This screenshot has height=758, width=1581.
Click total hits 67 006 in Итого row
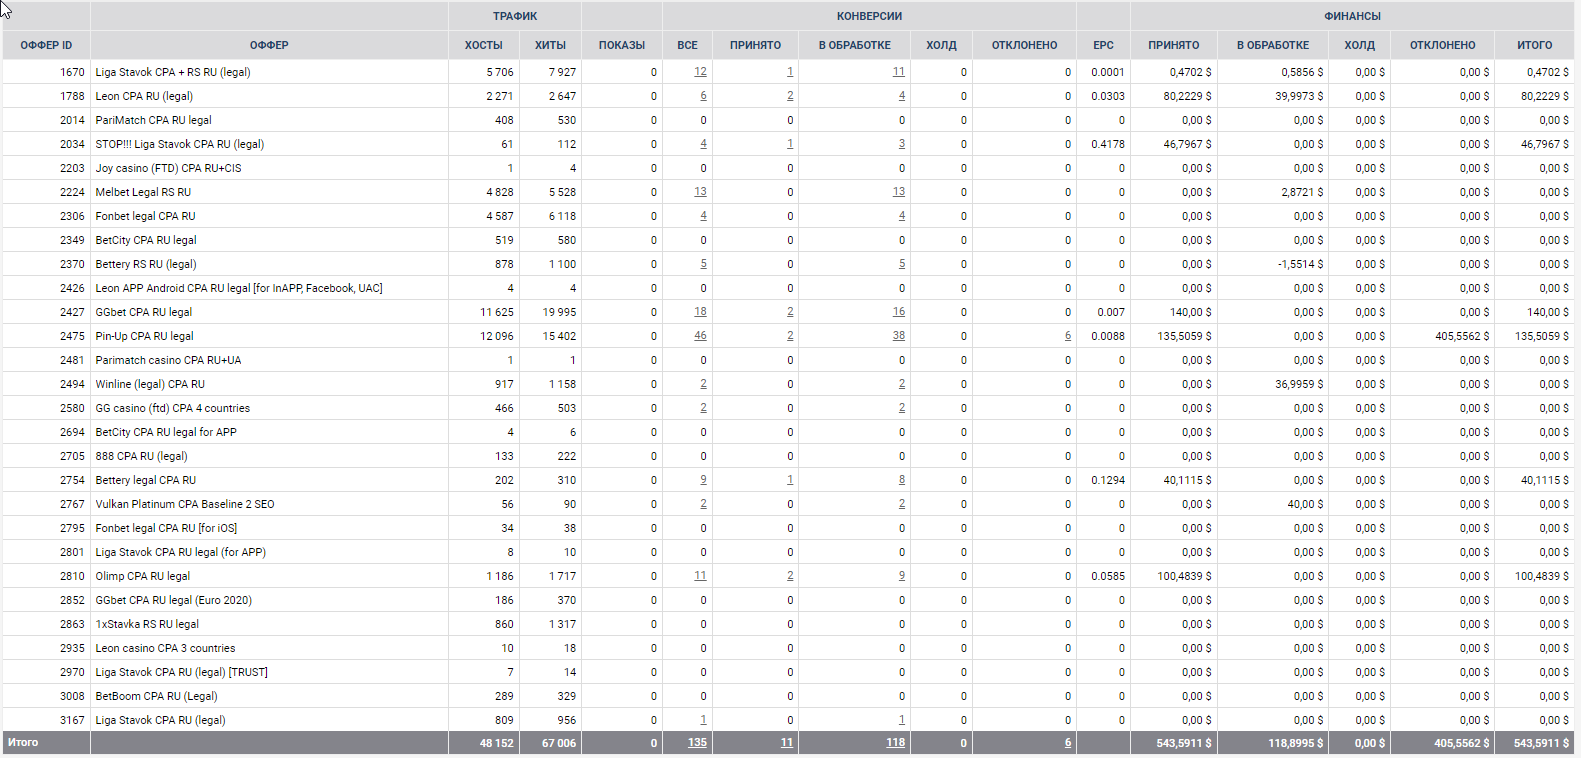point(559,743)
